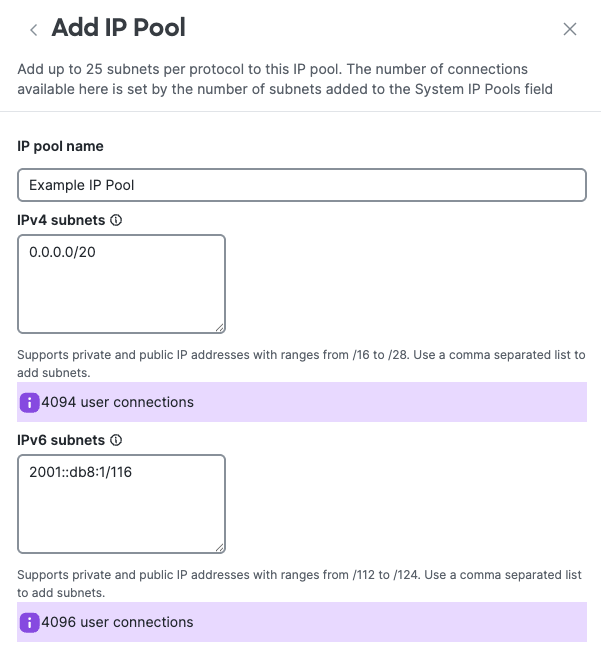Click the info icon beside IPv4 subnets

(x=116, y=220)
